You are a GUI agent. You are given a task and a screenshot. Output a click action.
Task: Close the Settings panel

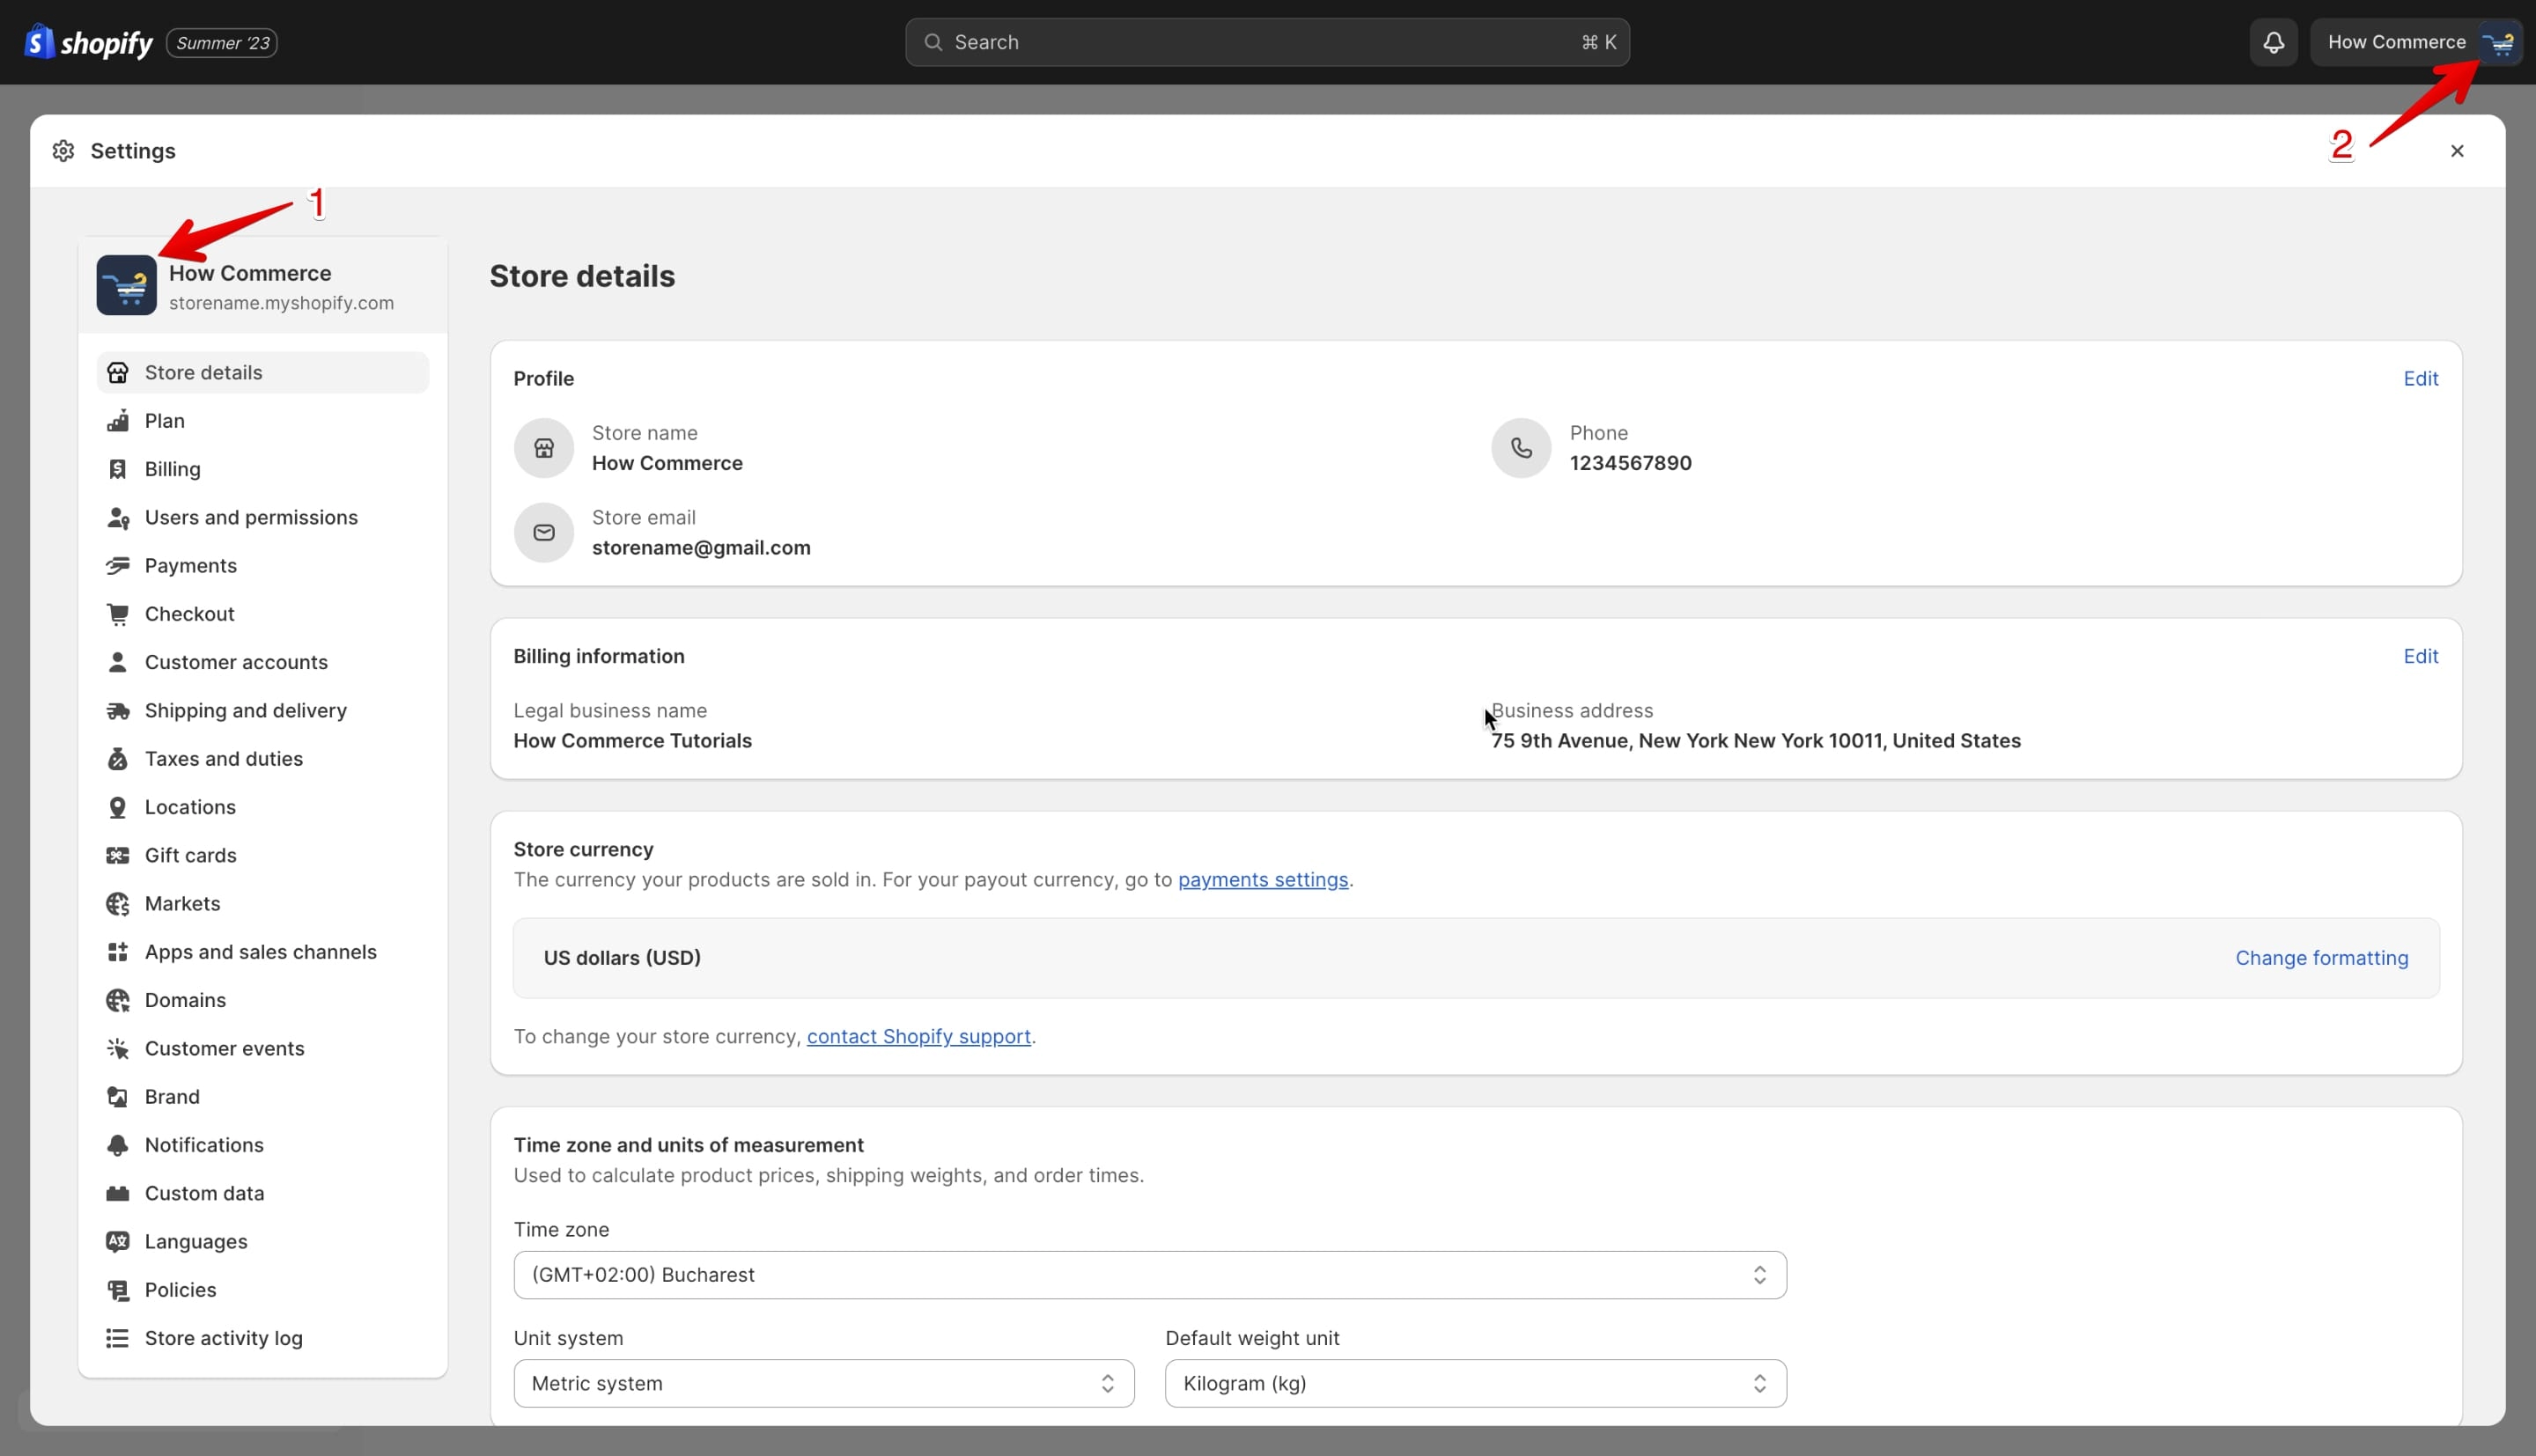click(x=2456, y=150)
